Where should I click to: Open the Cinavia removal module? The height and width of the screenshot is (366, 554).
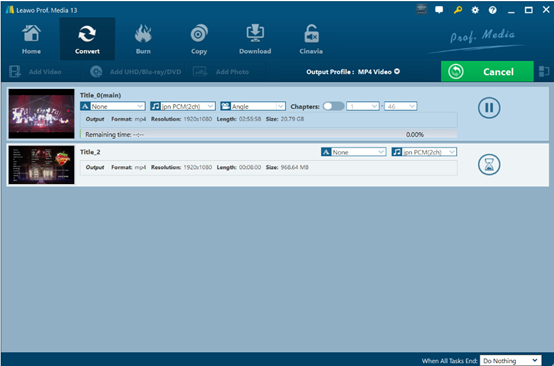coord(311,39)
